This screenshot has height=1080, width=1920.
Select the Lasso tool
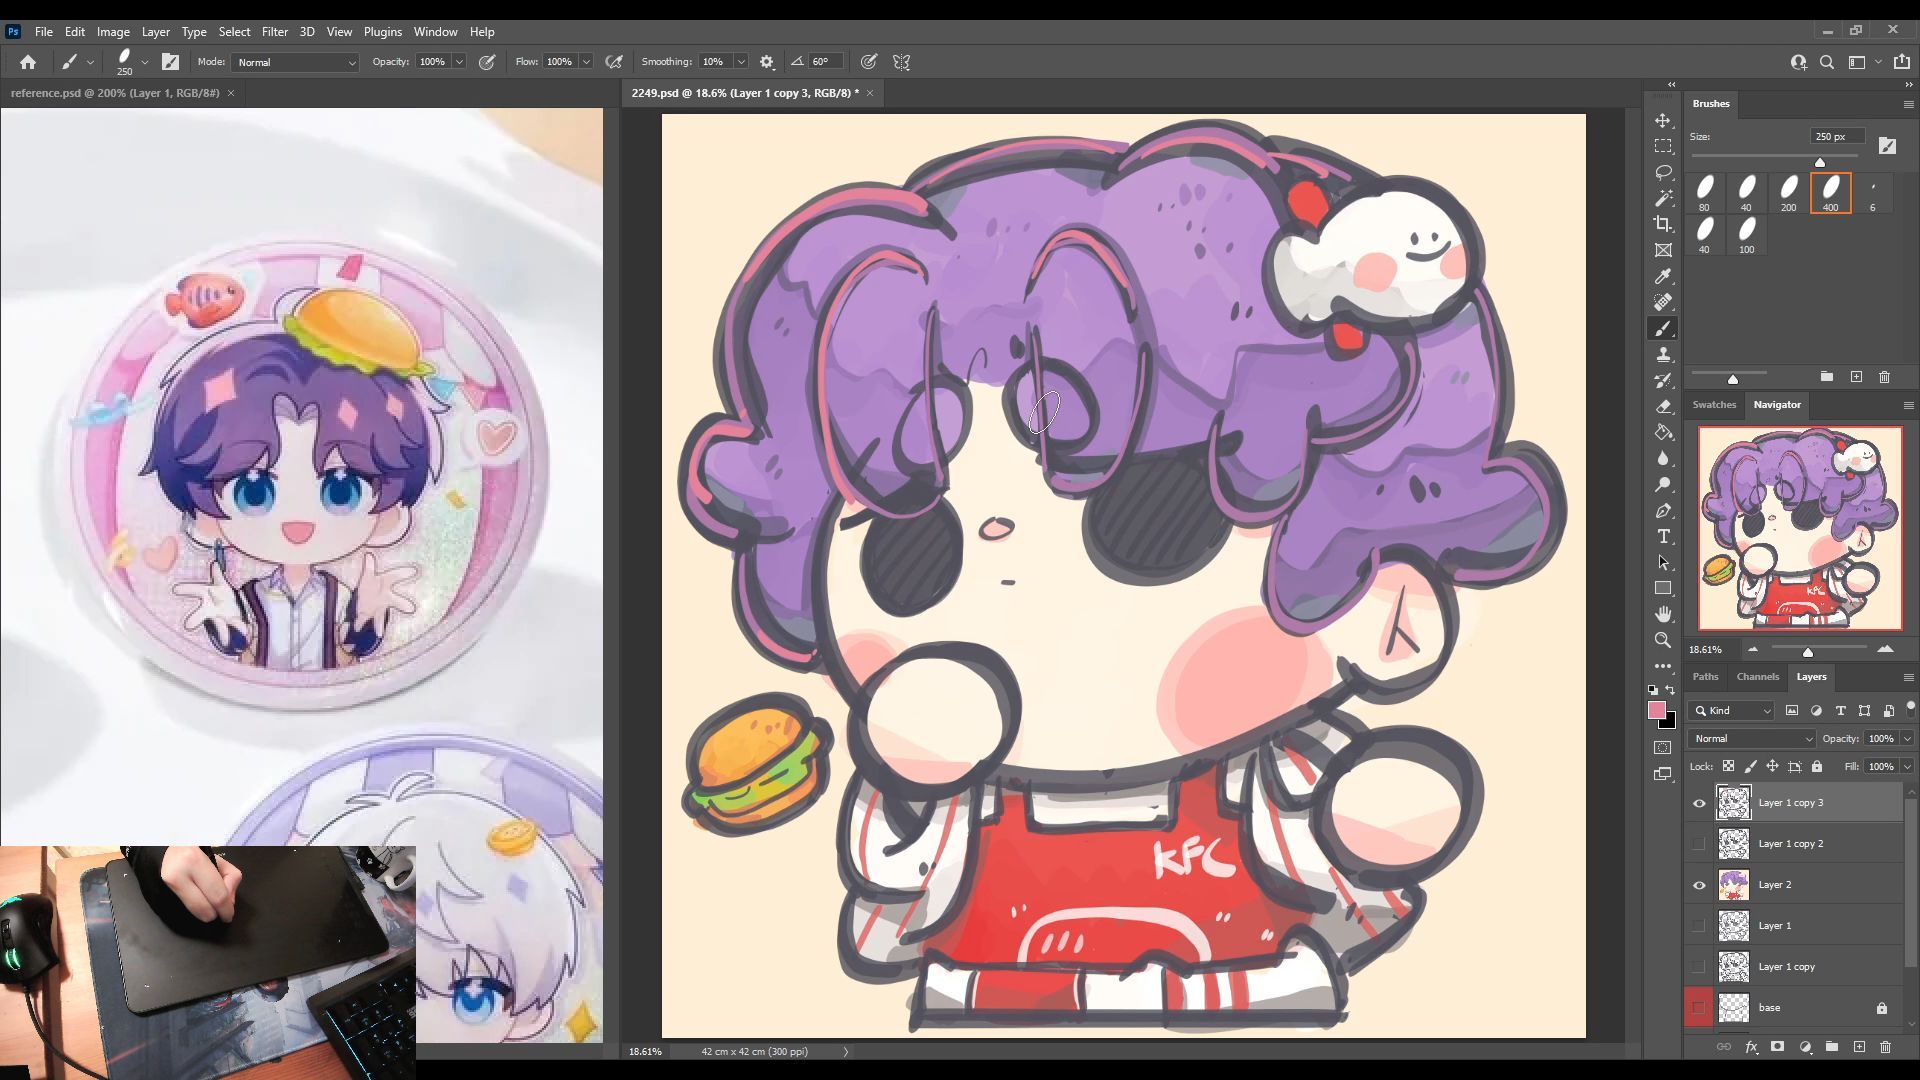point(1663,172)
